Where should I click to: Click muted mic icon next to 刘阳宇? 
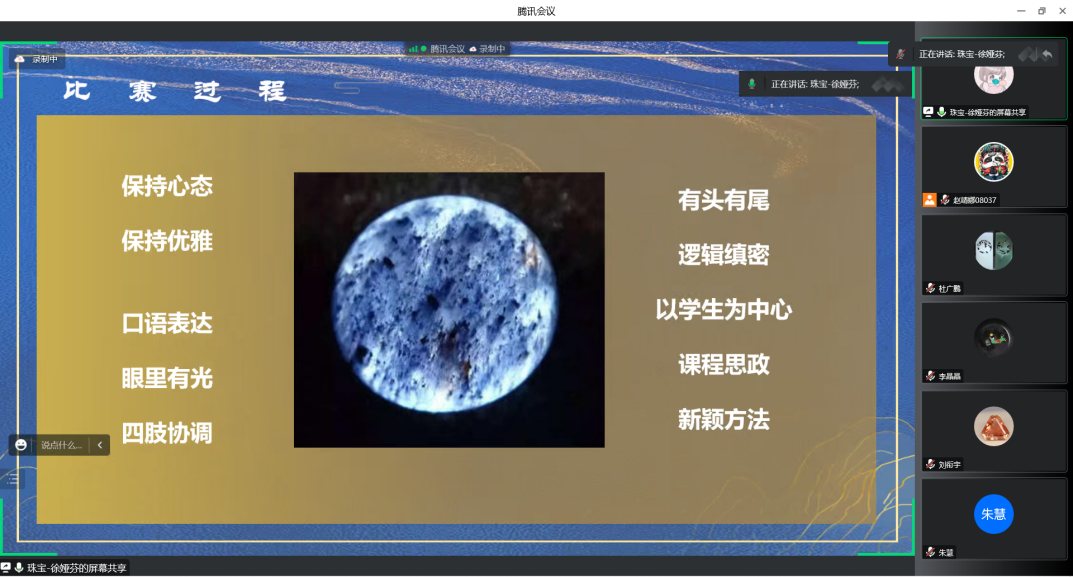tap(930, 464)
